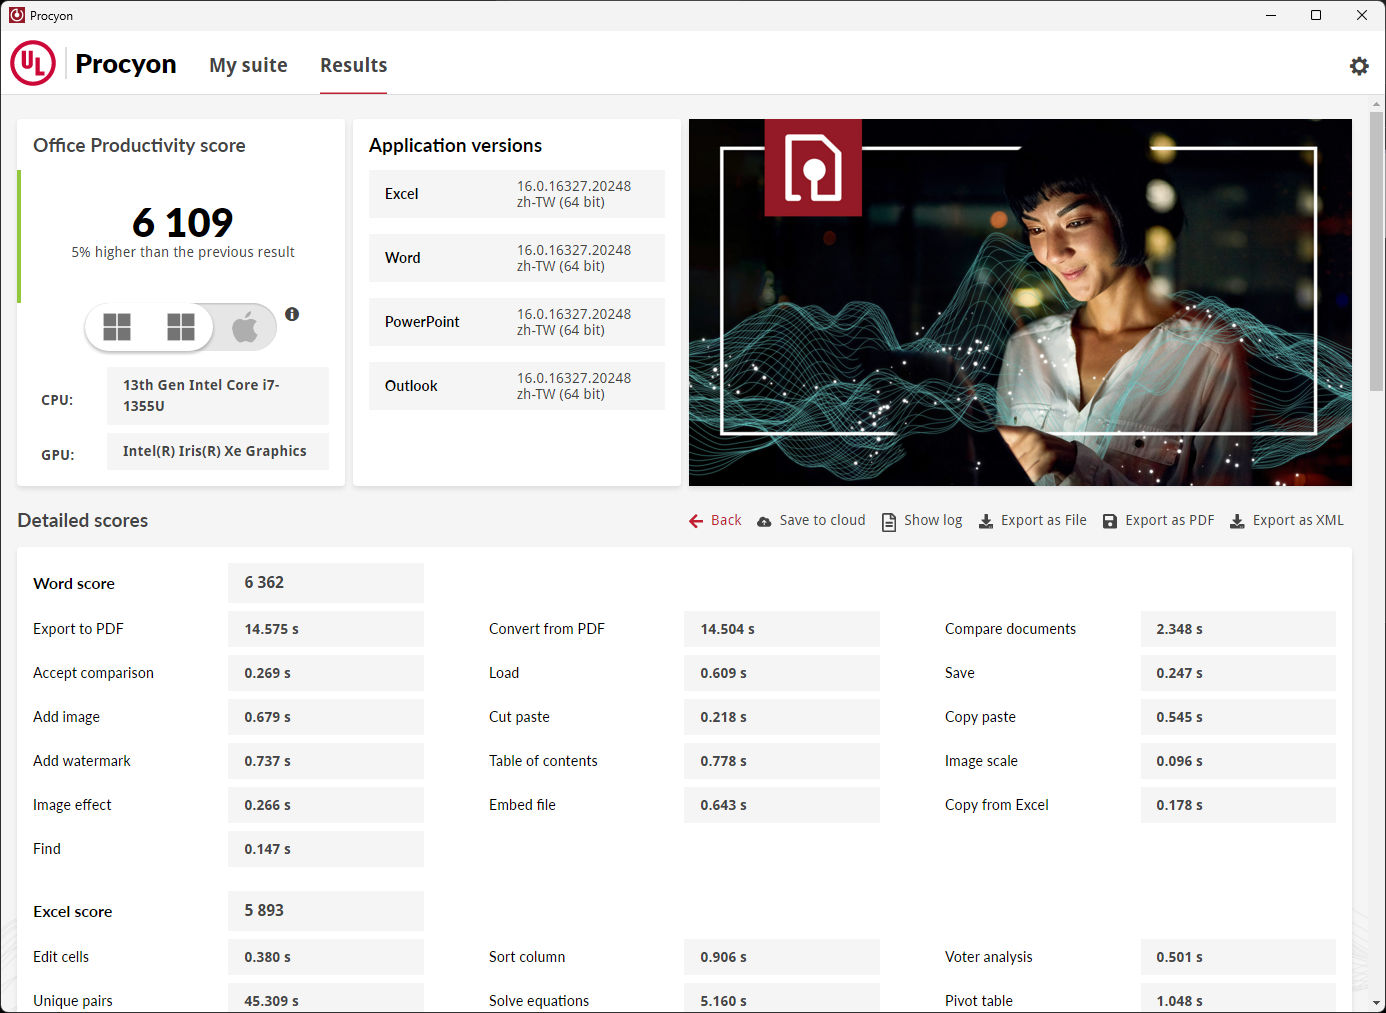Click the Table of contents value 0.778 s
The image size is (1386, 1013).
782,761
